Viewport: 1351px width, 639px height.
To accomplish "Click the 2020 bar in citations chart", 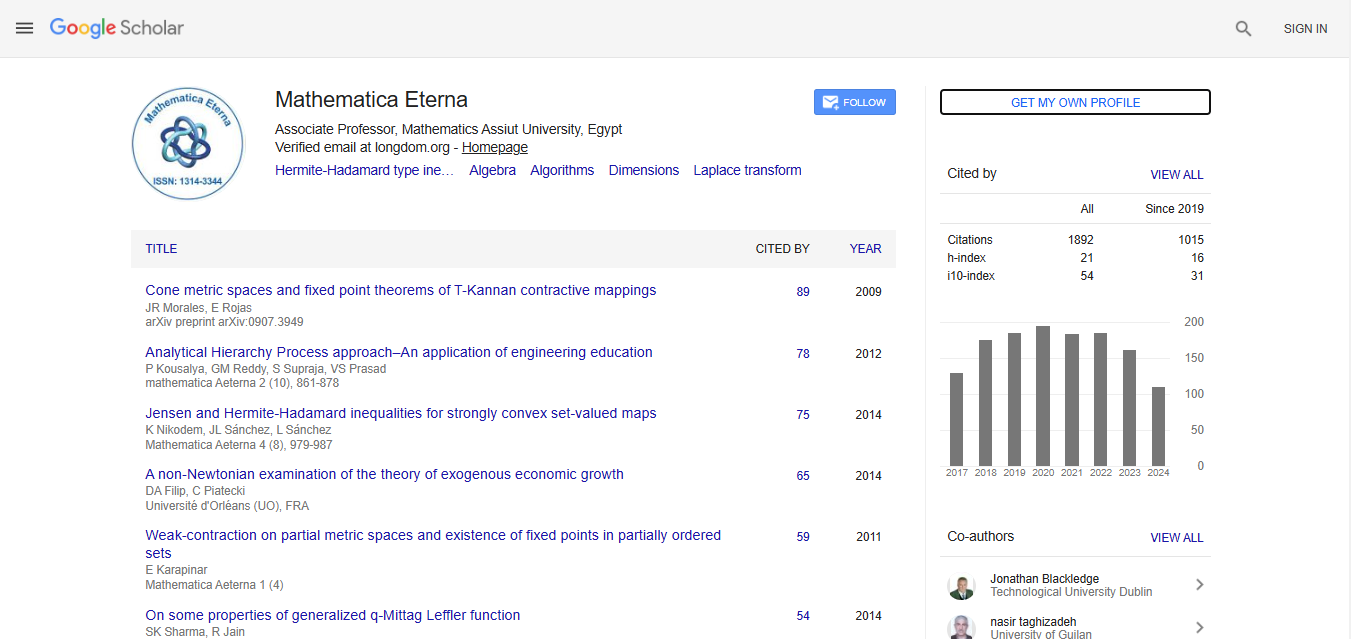I will tap(1043, 395).
